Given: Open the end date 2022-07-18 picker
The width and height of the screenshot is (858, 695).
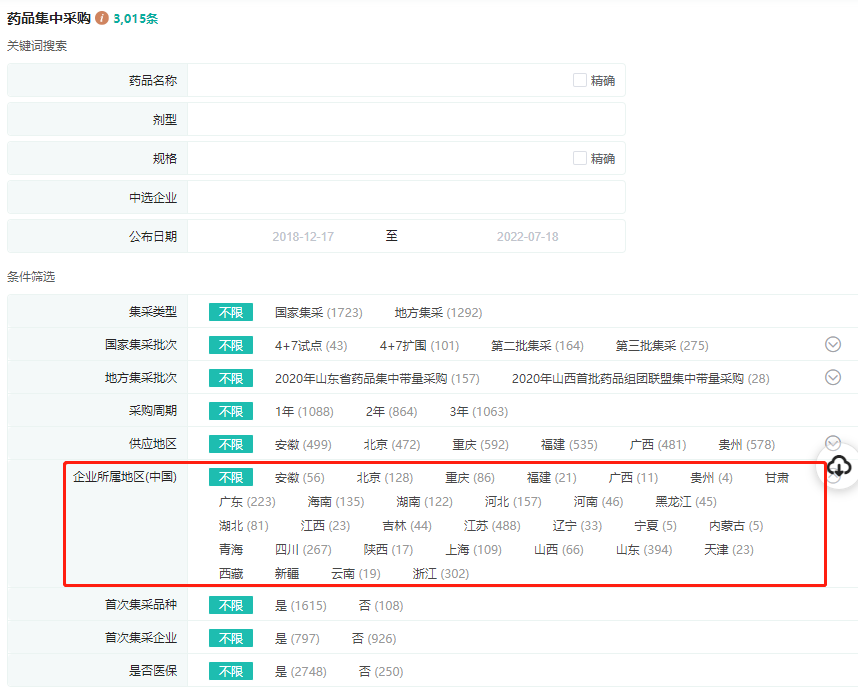Looking at the screenshot, I should pyautogui.click(x=527, y=237).
